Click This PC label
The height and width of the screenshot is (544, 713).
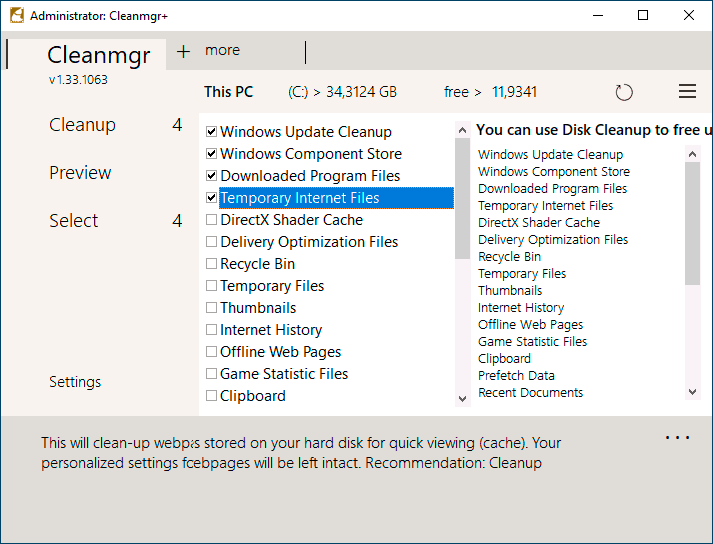coord(228,92)
